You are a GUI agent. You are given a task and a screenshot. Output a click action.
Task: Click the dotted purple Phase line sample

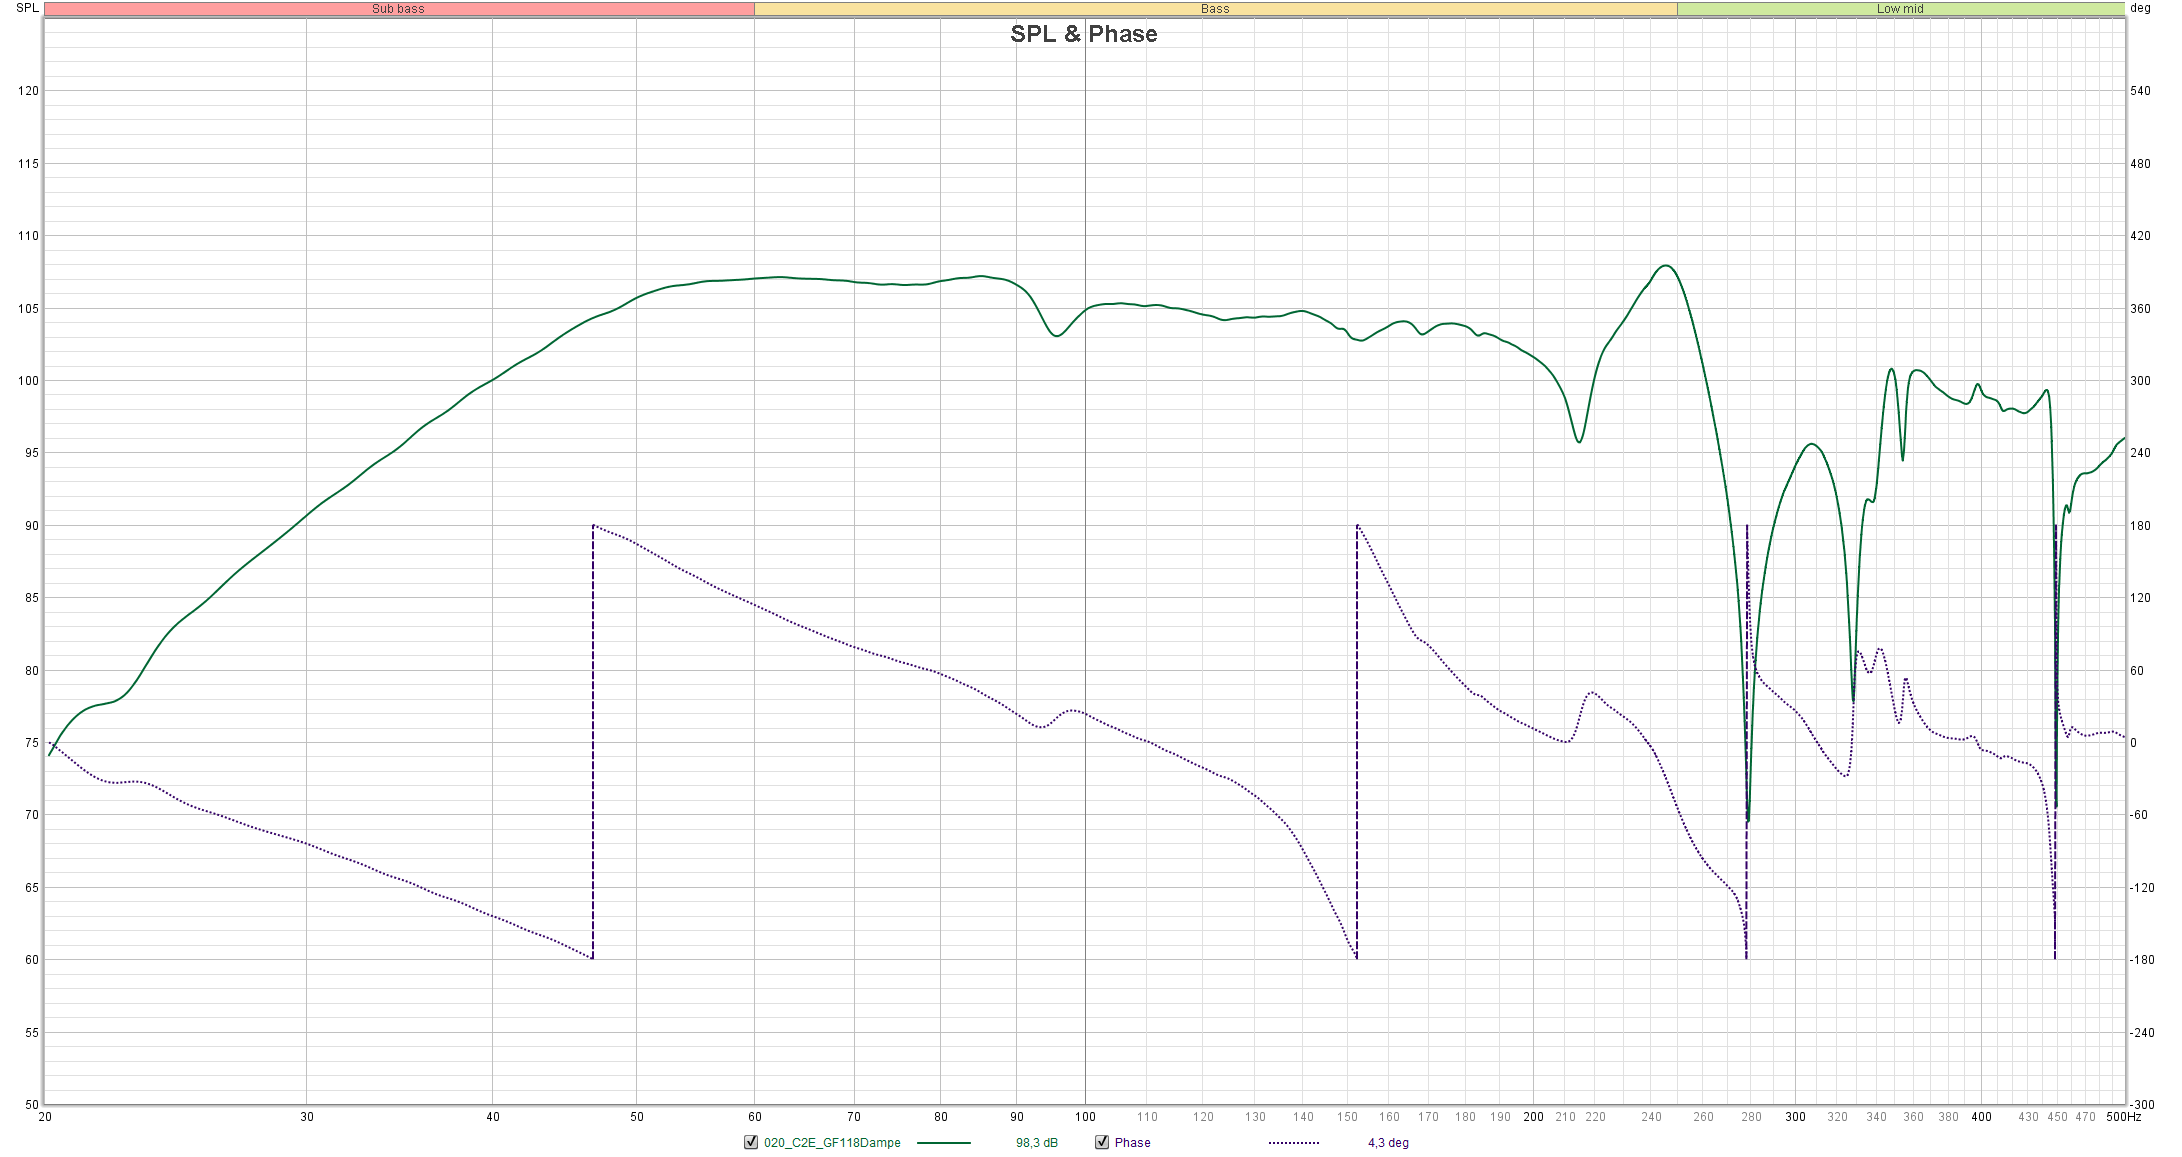point(1294,1143)
